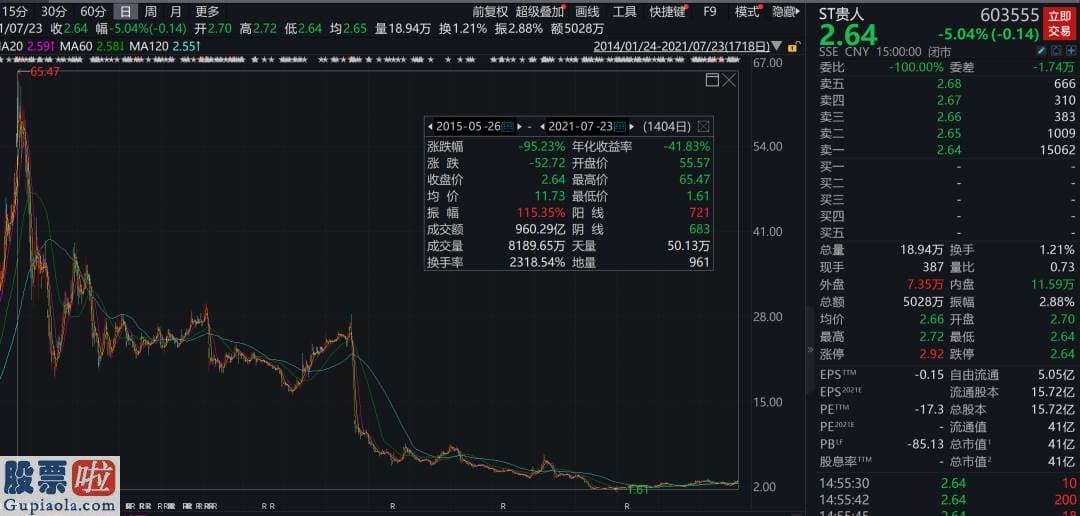Click the 1.61 low price marker
The image size is (1080, 516).
tap(639, 490)
